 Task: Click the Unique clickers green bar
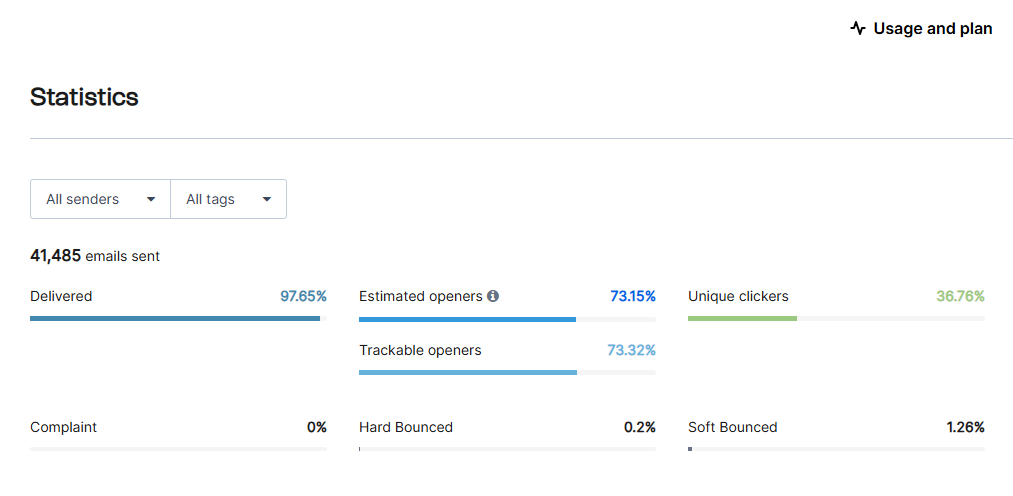[x=742, y=318]
